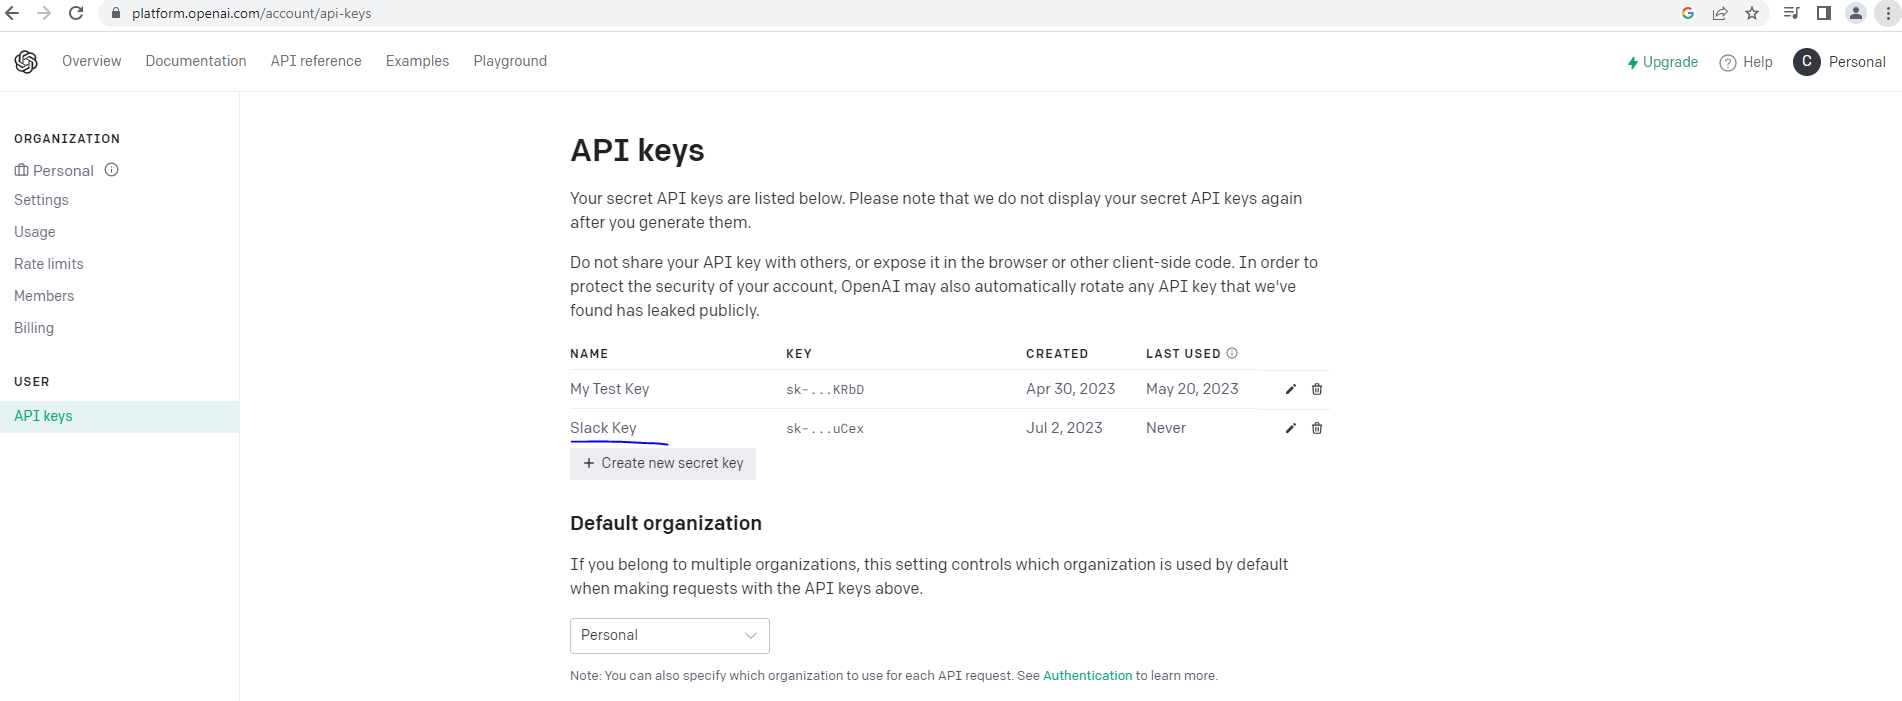Viewport: 1902px width, 701px height.
Task: Click trash icon for Slack Key
Action: 1317,428
